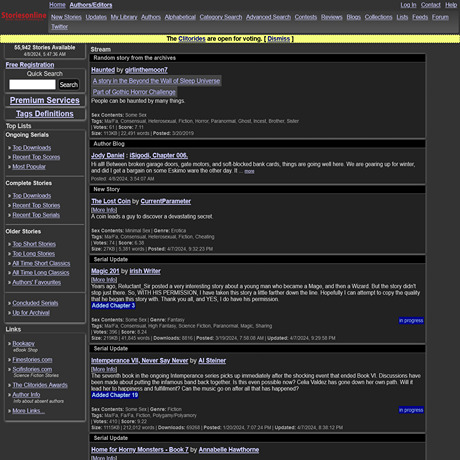Open Recent Top Scores under Ongoing Serials

[36, 157]
